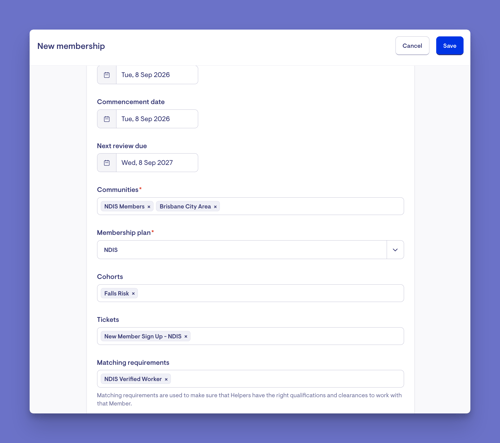Click the topmost Tue, 8 Sep 2026 date field
The image size is (500, 443).
click(x=157, y=75)
